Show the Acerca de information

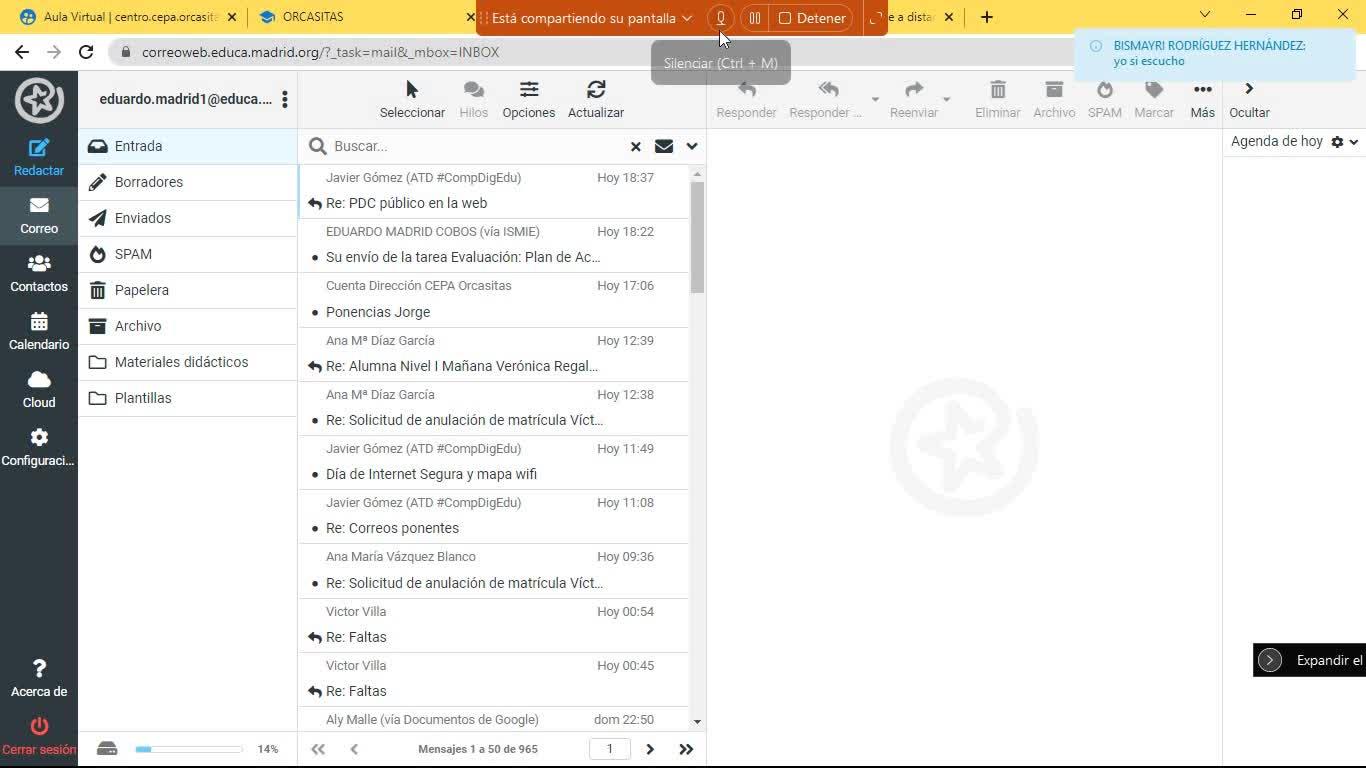pos(39,678)
